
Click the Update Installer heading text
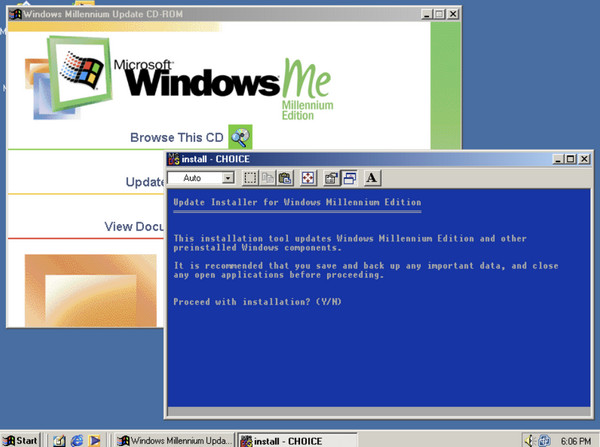pyautogui.click(x=297, y=202)
